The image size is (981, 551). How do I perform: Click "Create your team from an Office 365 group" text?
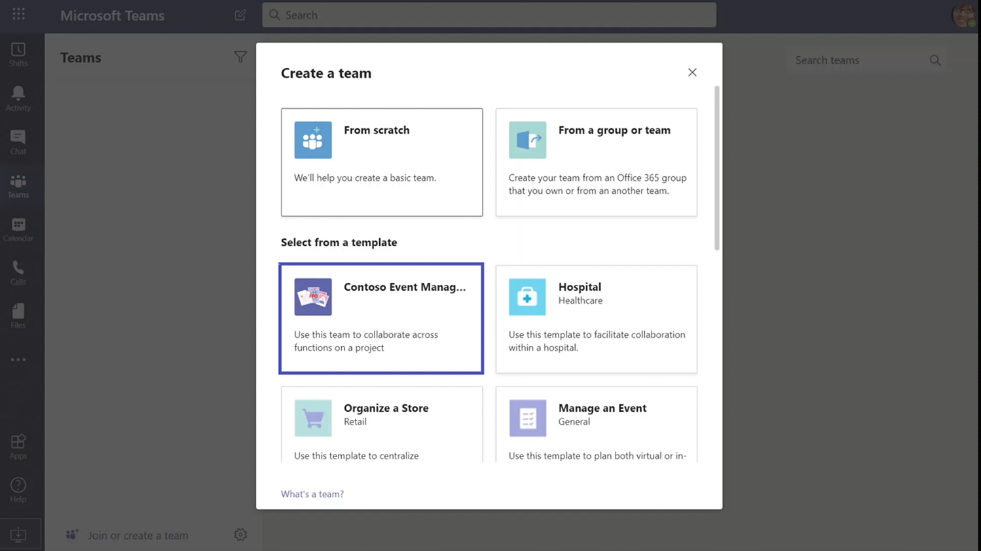click(x=597, y=178)
